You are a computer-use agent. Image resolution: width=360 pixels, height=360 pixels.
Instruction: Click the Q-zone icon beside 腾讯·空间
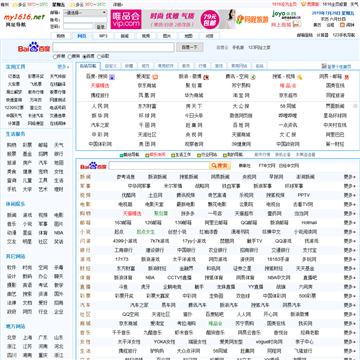point(253,77)
